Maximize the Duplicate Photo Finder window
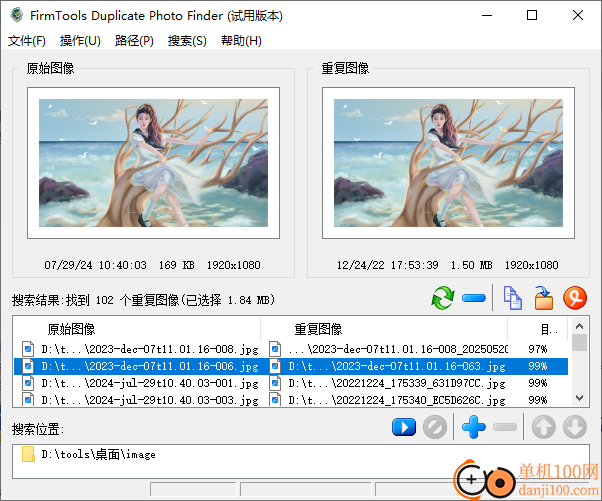This screenshot has width=602, height=501. tap(532, 15)
